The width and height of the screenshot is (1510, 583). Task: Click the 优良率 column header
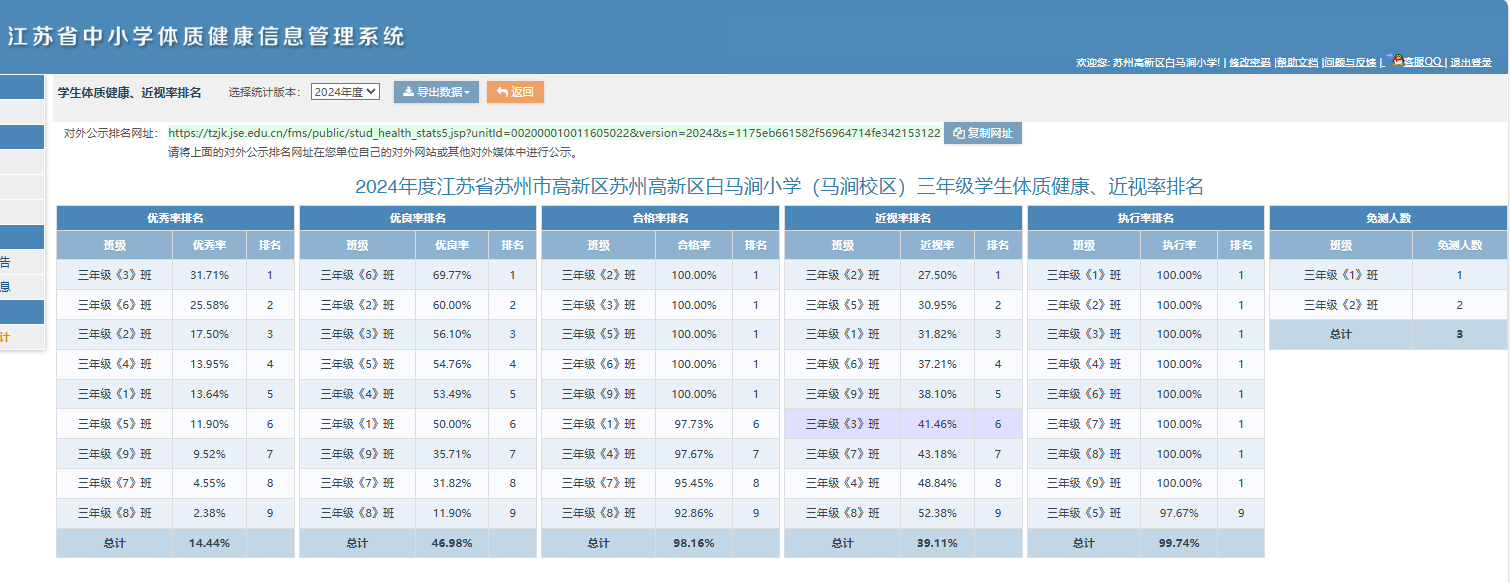tap(452, 246)
